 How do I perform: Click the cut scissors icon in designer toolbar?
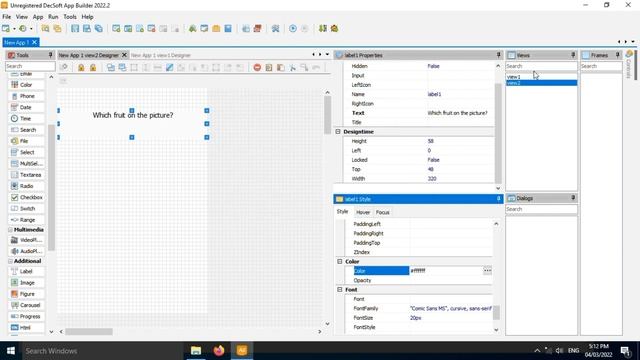(x=292, y=67)
